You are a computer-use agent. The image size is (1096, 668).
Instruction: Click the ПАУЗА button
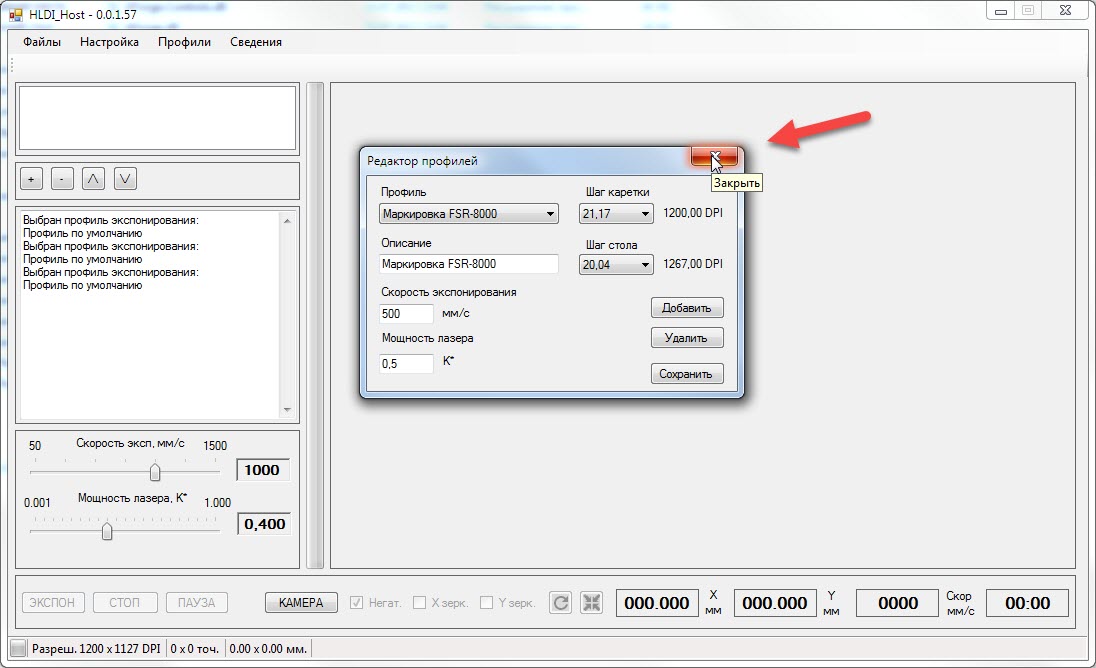[197, 602]
